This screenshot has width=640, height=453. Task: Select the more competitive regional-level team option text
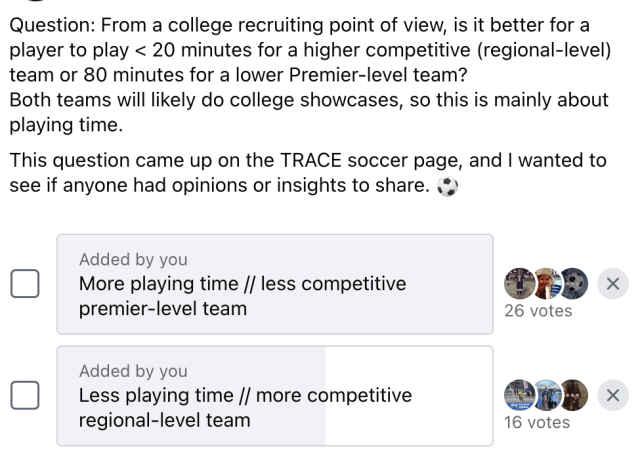pos(245,408)
